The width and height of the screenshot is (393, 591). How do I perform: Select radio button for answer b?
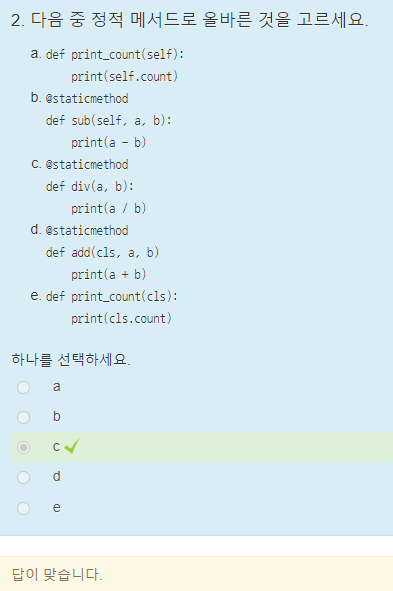(x=23, y=417)
